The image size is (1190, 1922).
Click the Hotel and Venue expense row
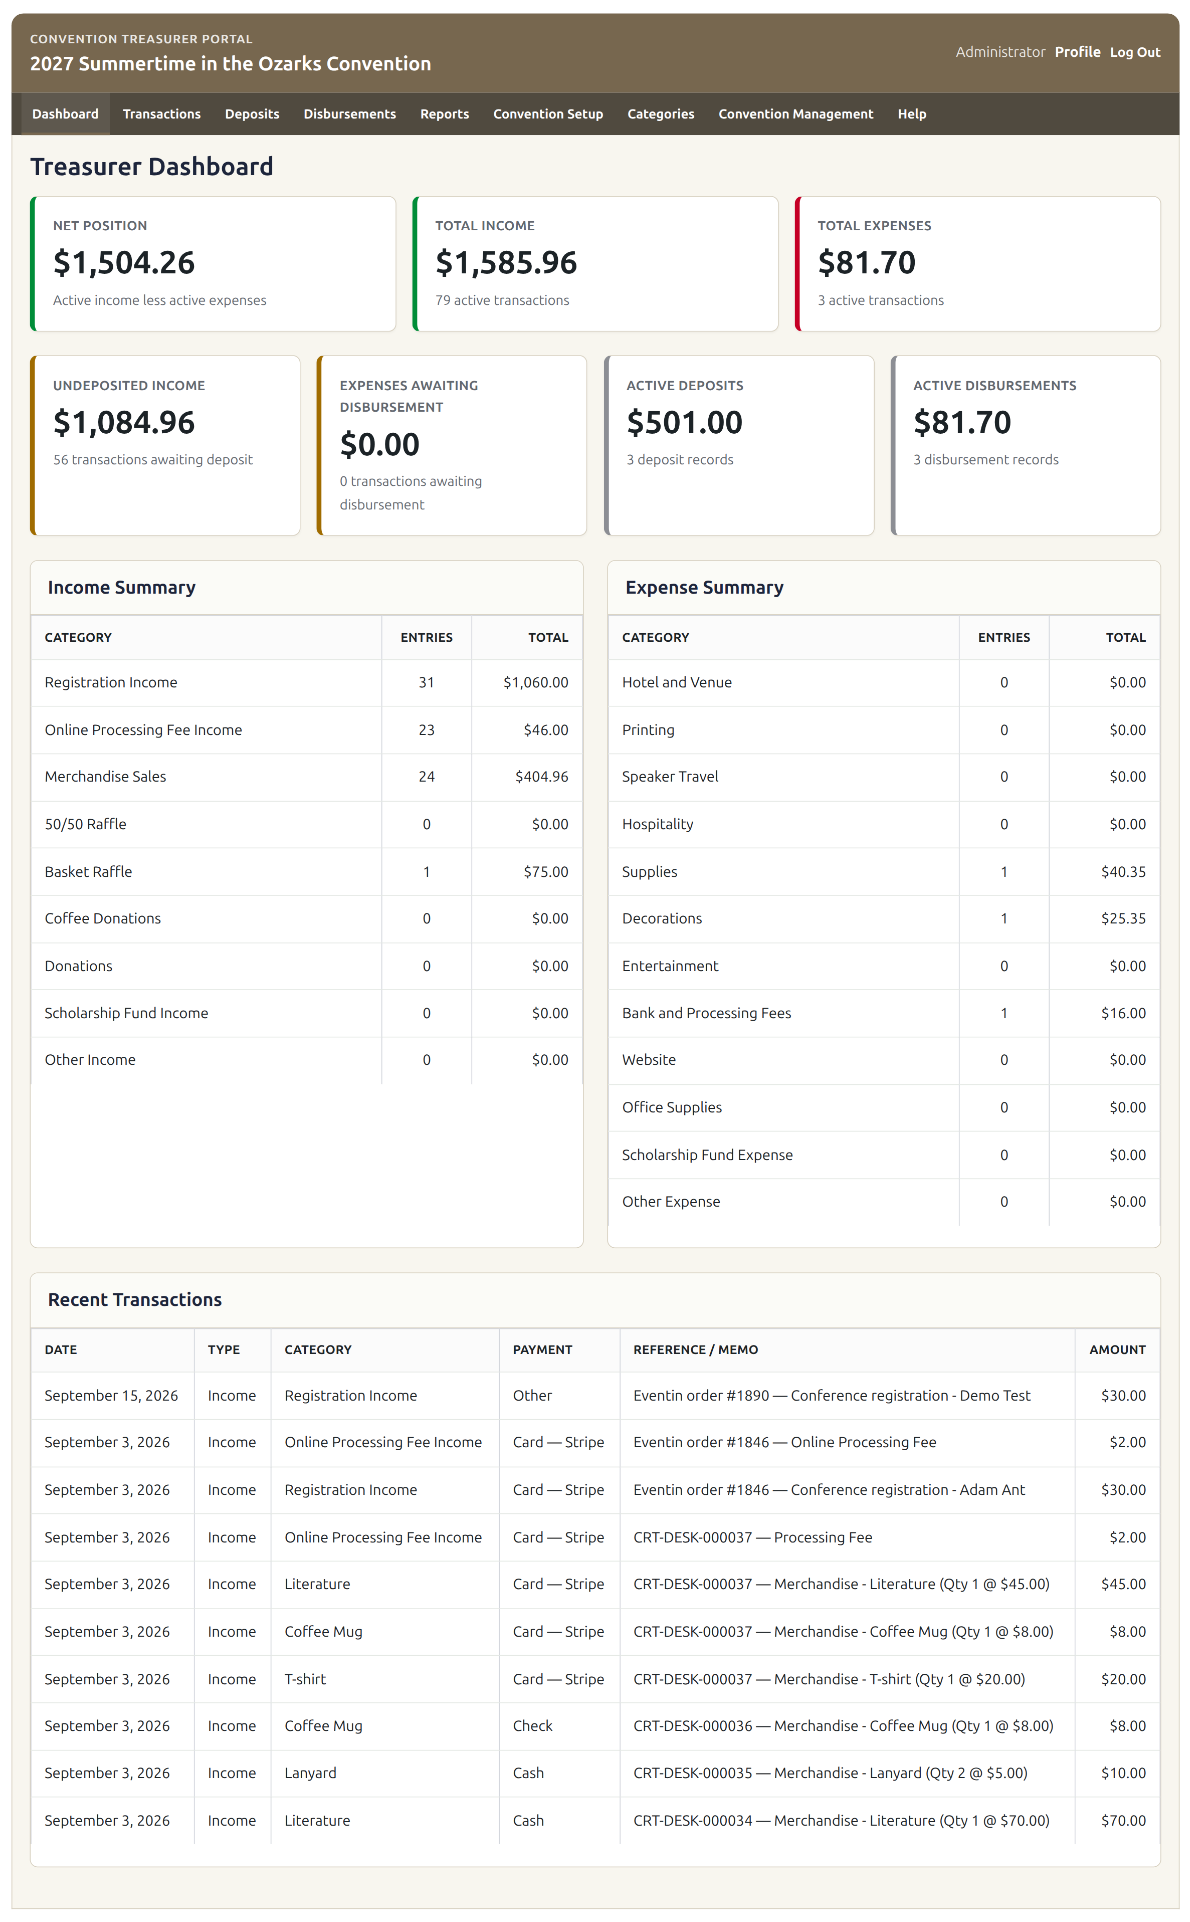coord(884,683)
